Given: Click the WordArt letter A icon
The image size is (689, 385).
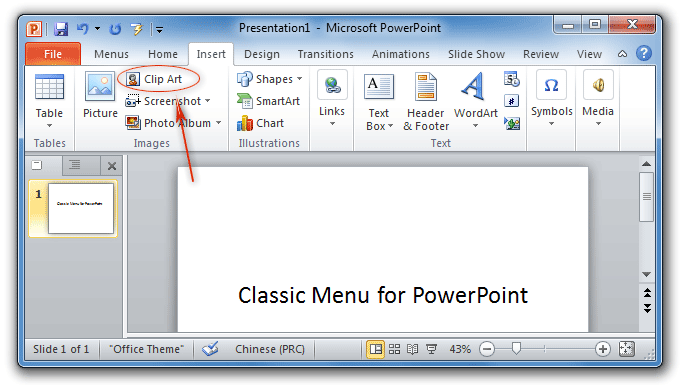Looking at the screenshot, I should (x=474, y=86).
